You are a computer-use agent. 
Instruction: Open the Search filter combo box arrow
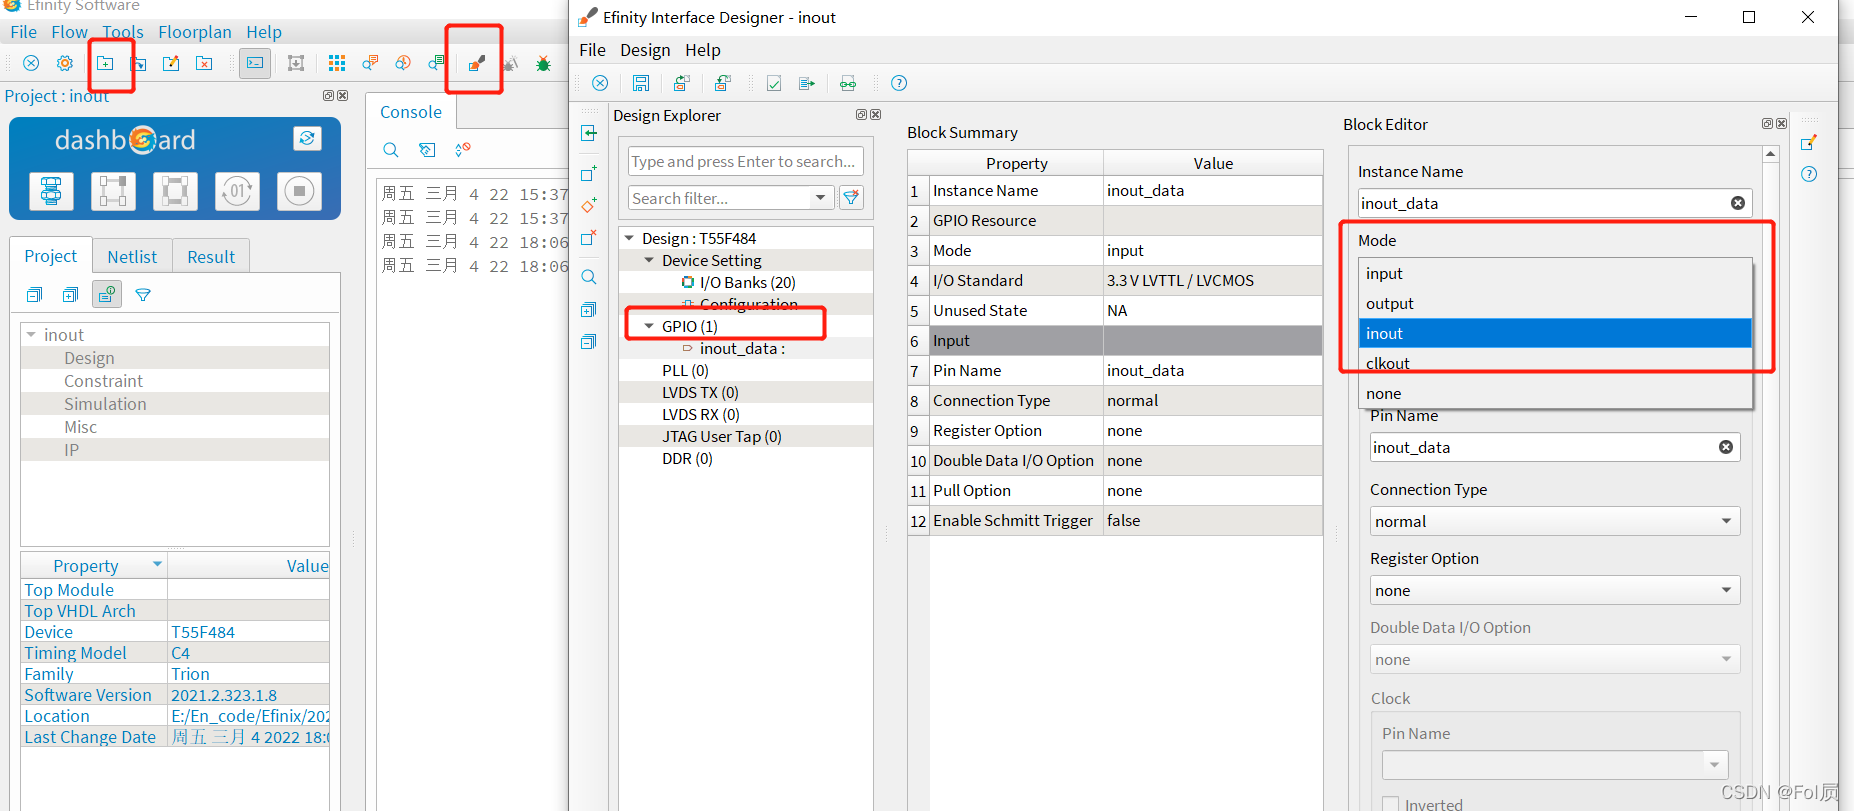821,198
